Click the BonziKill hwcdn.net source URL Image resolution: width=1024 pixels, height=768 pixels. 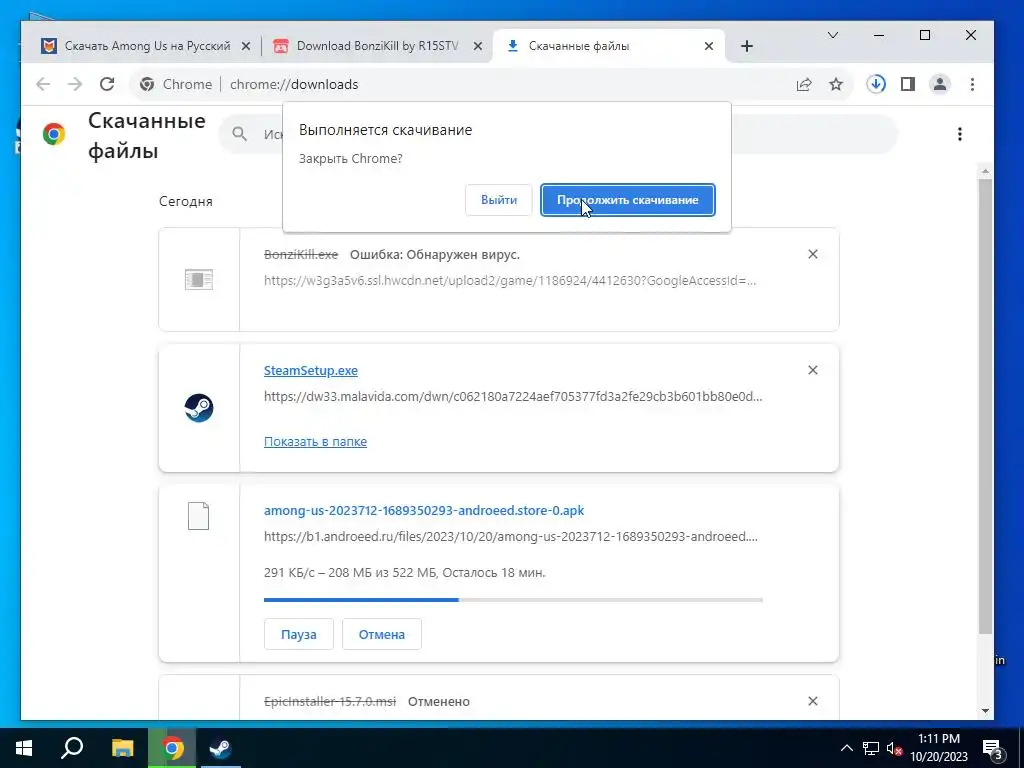[510, 281]
